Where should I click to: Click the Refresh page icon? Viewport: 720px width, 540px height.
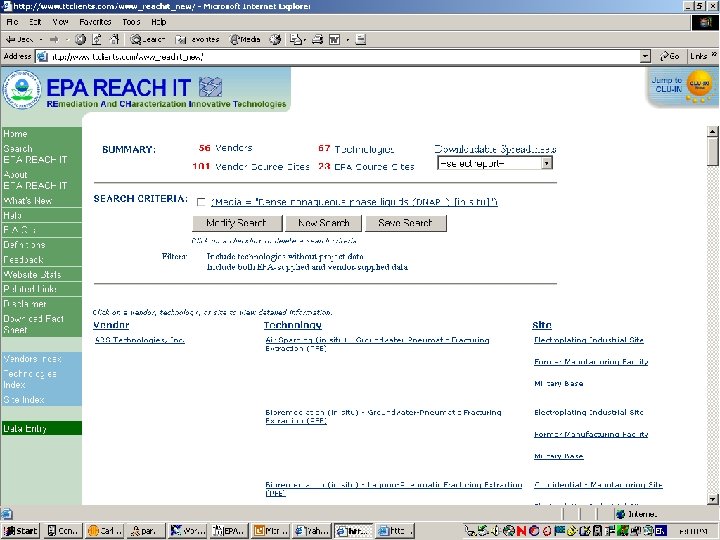coord(96,39)
